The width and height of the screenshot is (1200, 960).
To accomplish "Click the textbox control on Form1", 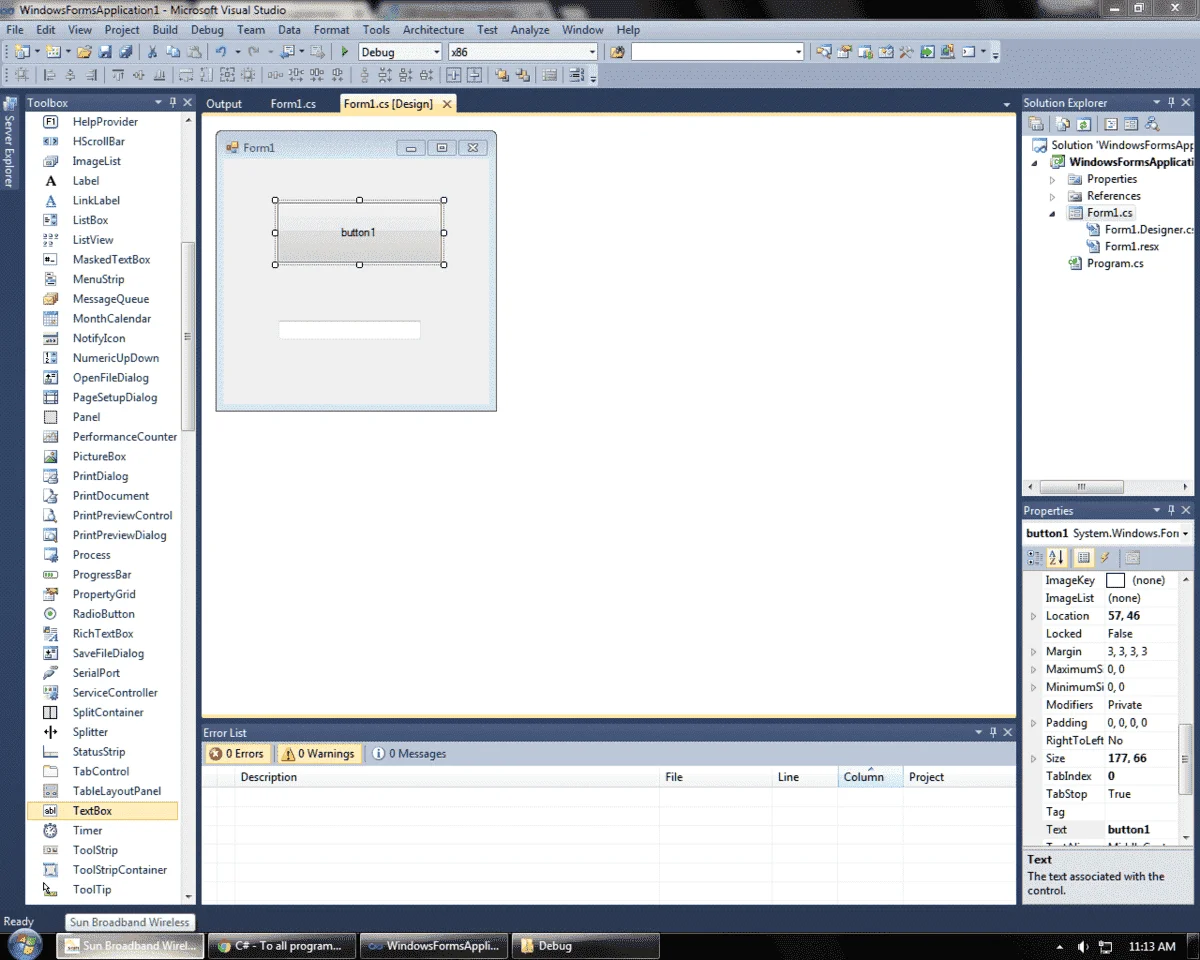I will click(x=349, y=330).
